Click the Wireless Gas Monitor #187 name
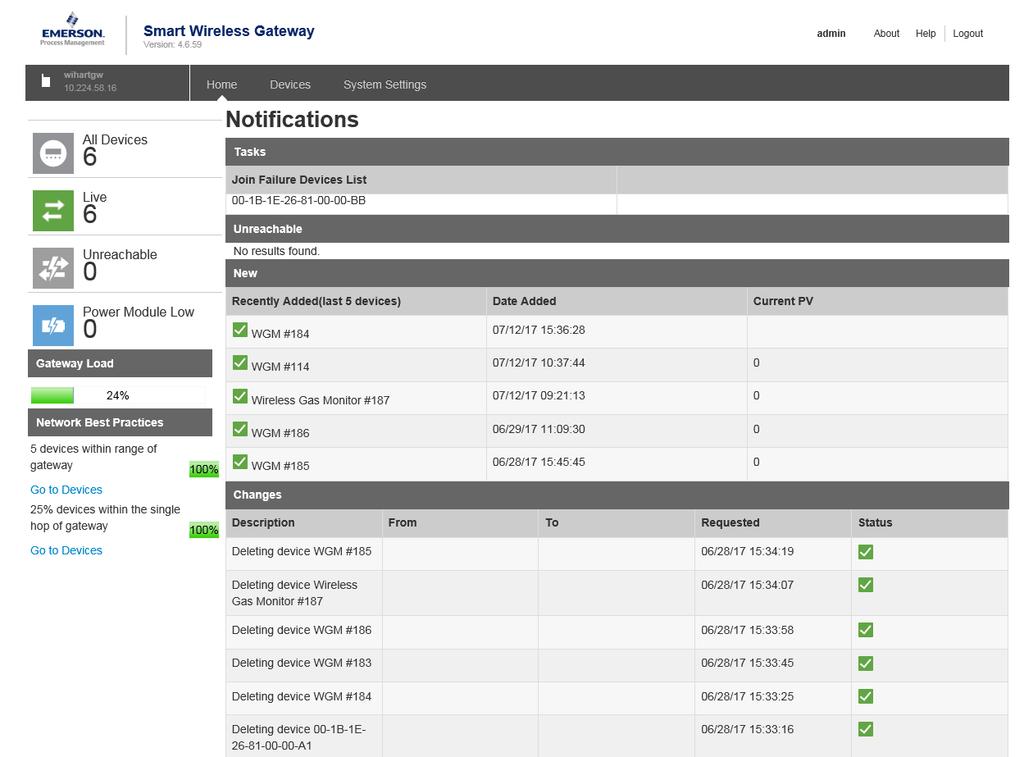 [x=320, y=400]
